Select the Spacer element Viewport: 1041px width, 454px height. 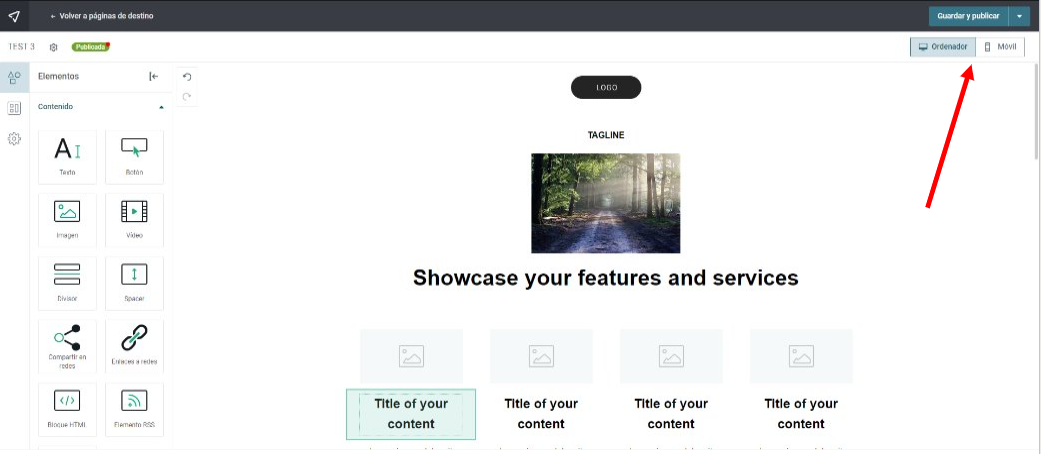click(x=134, y=283)
